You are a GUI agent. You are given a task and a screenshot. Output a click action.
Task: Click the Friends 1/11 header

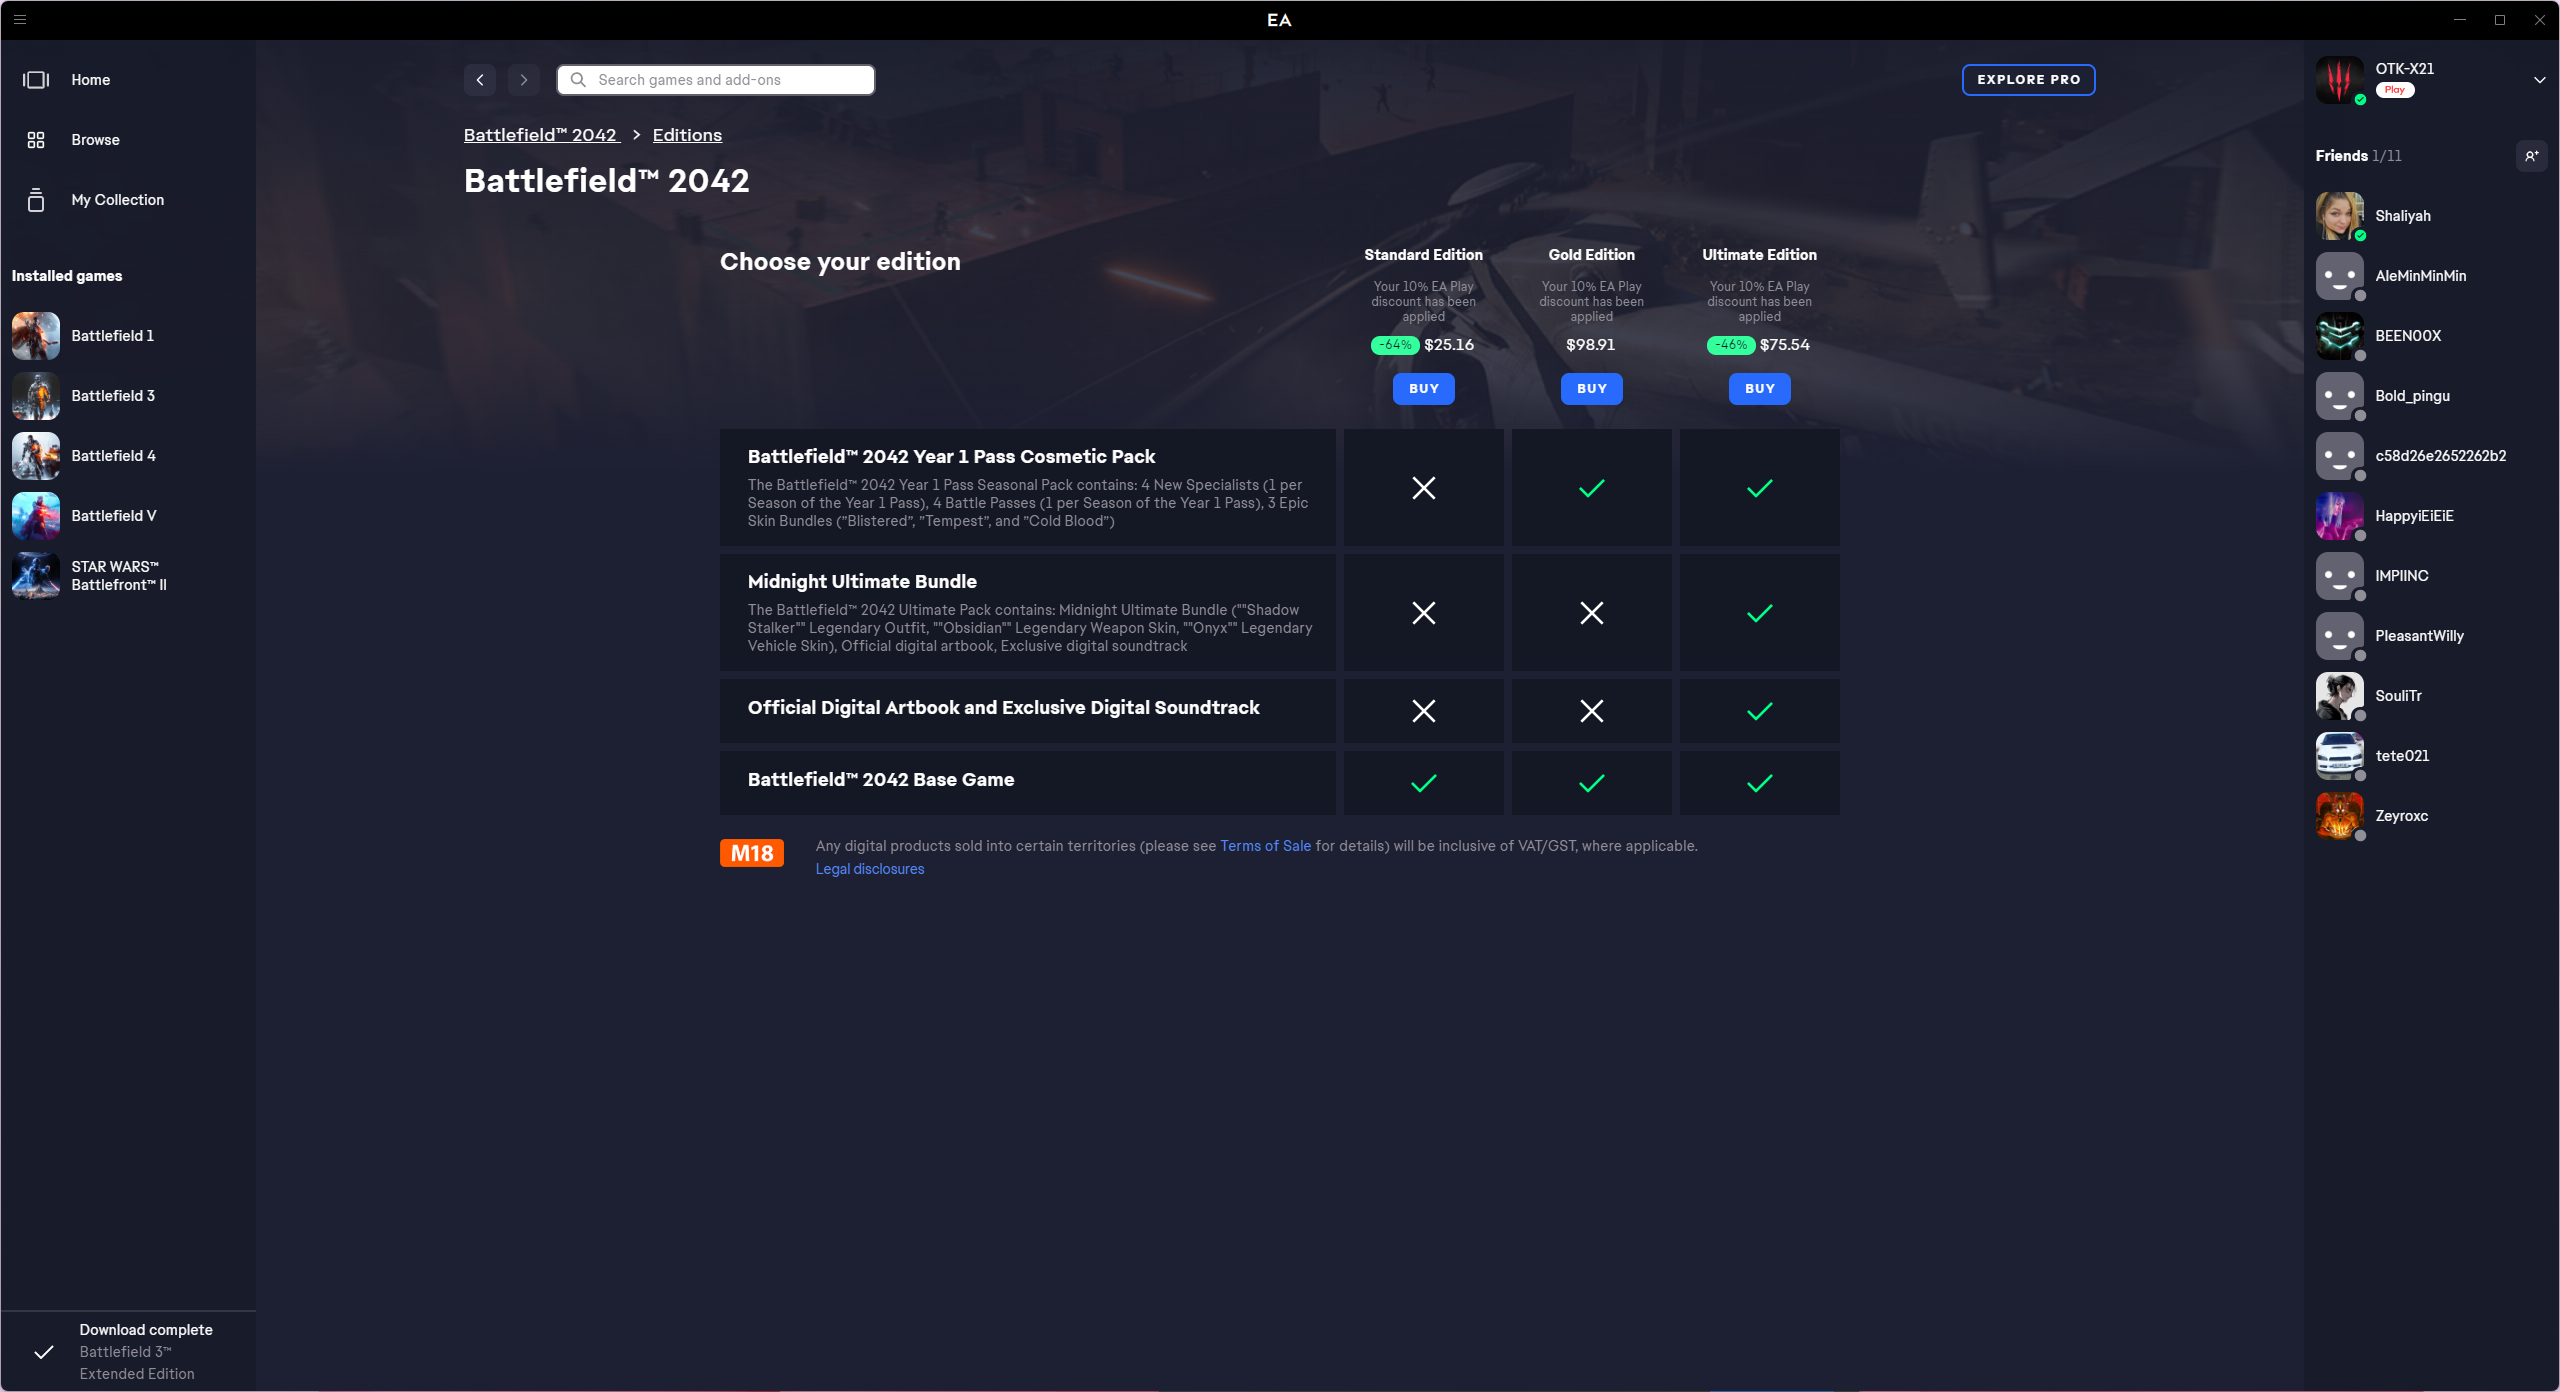tap(2358, 156)
